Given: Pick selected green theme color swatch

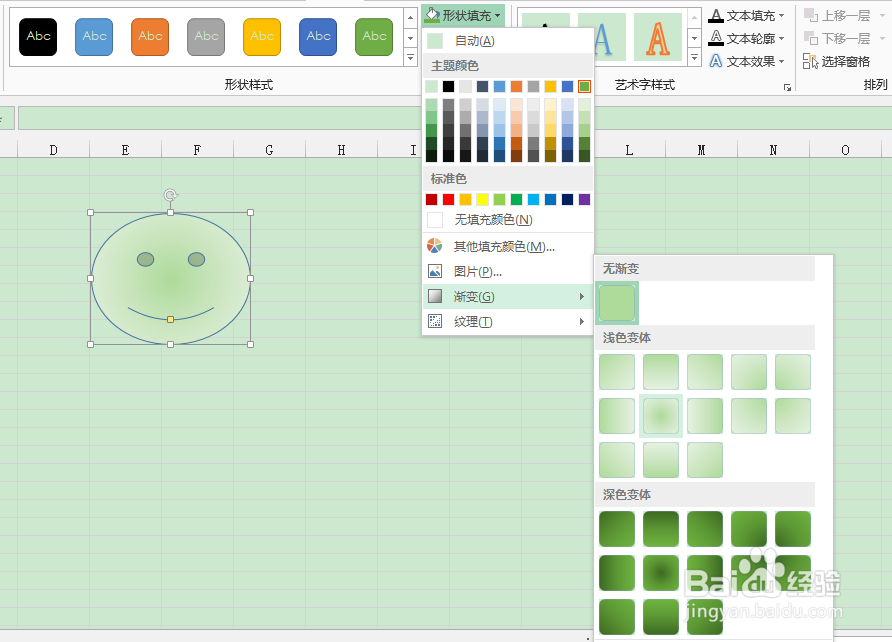Looking at the screenshot, I should (x=584, y=86).
